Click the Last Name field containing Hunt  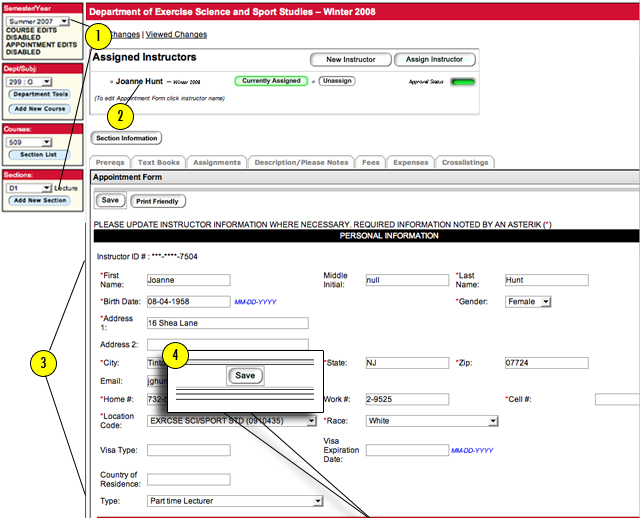pyautogui.click(x=547, y=280)
